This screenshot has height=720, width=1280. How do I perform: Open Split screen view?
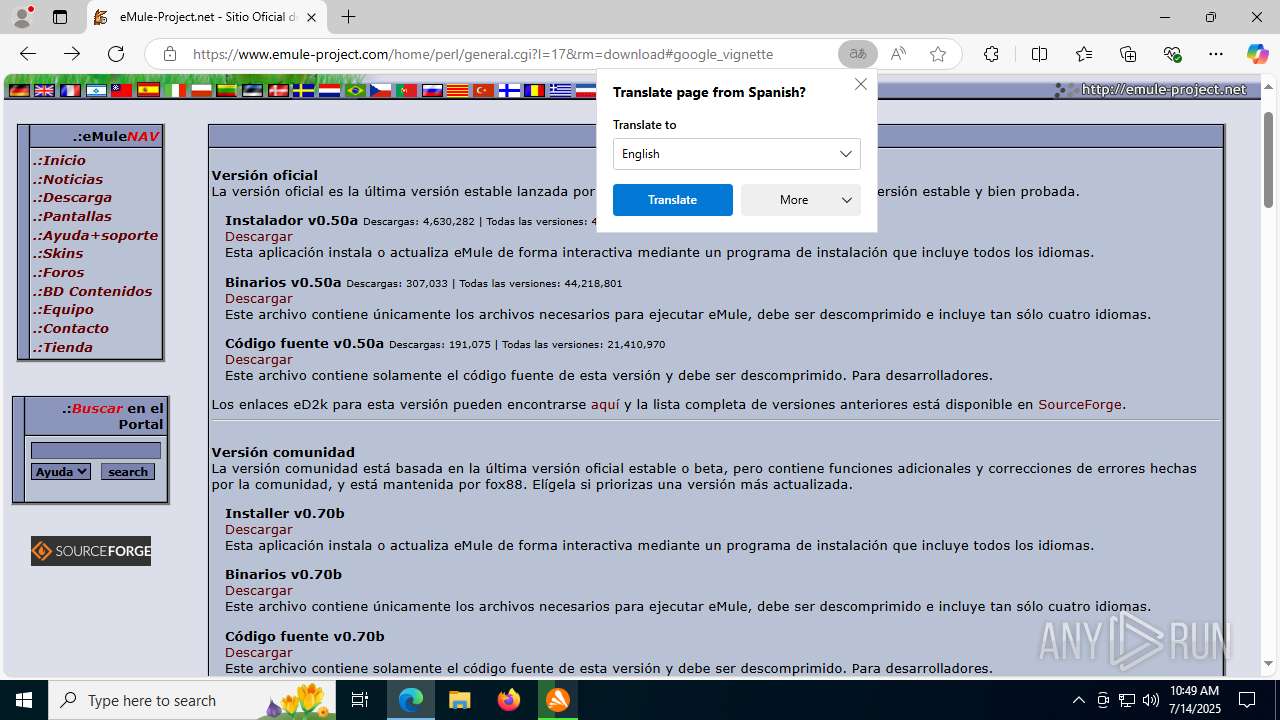(1039, 54)
